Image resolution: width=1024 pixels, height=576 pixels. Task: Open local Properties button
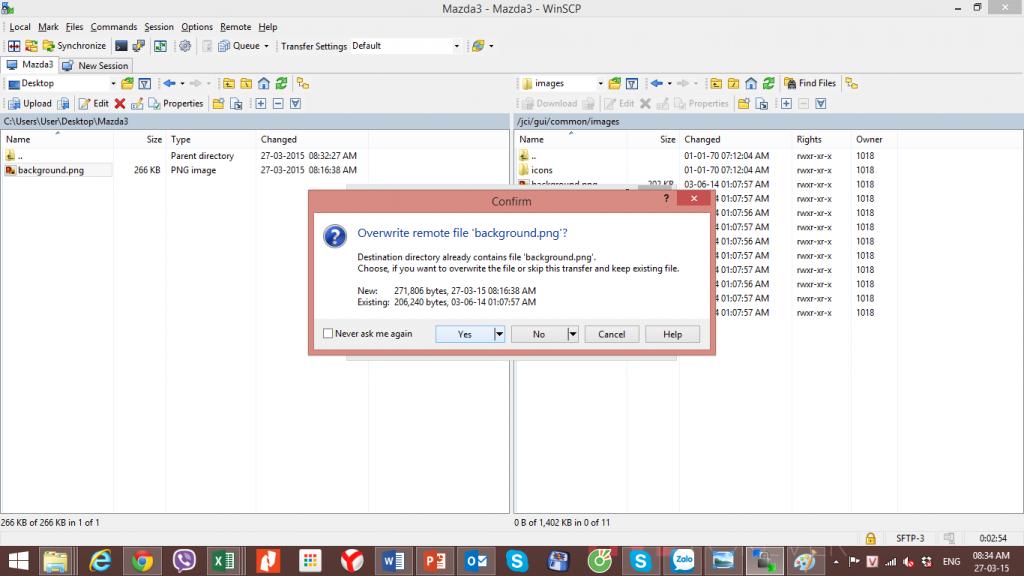pos(176,103)
